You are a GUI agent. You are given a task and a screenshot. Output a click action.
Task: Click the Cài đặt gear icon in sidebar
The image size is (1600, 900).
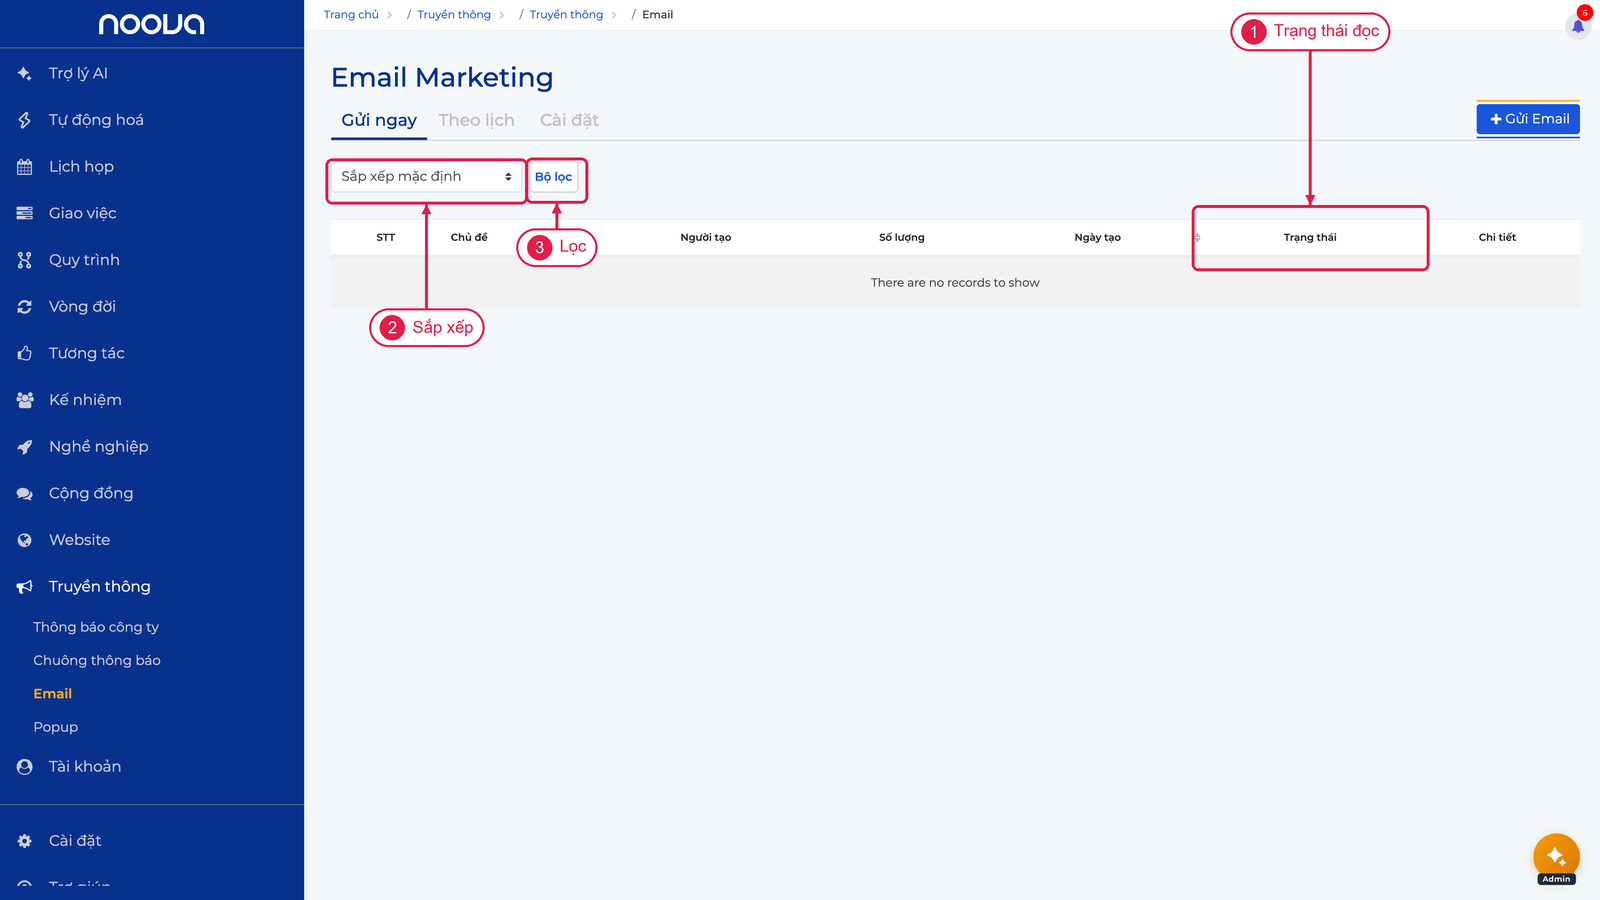click(25, 841)
